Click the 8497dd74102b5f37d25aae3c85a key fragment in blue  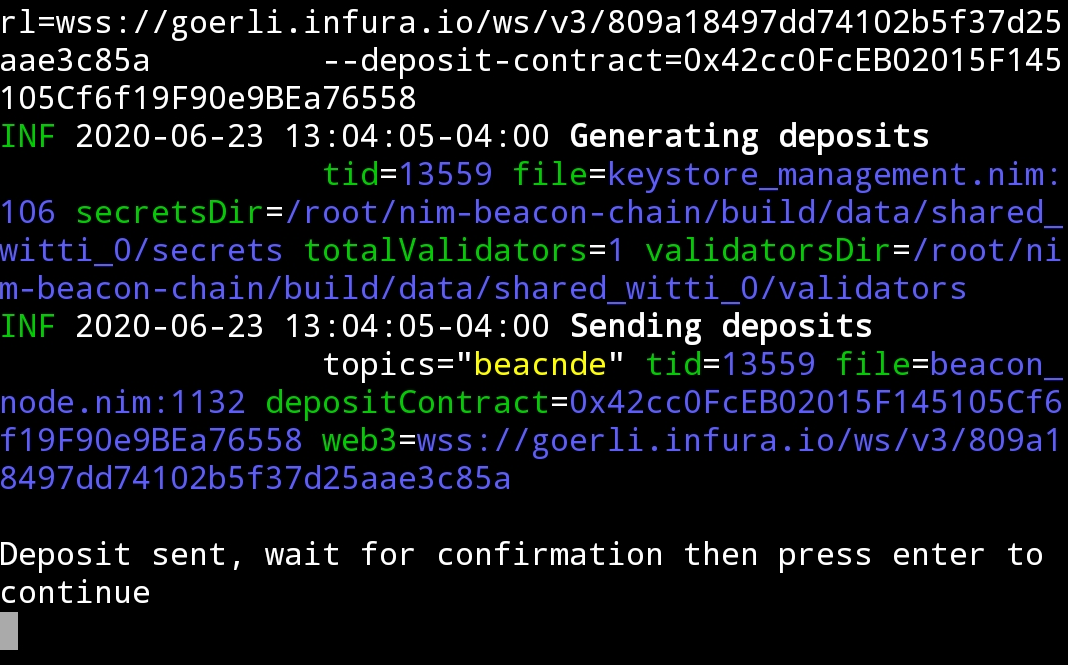(255, 479)
